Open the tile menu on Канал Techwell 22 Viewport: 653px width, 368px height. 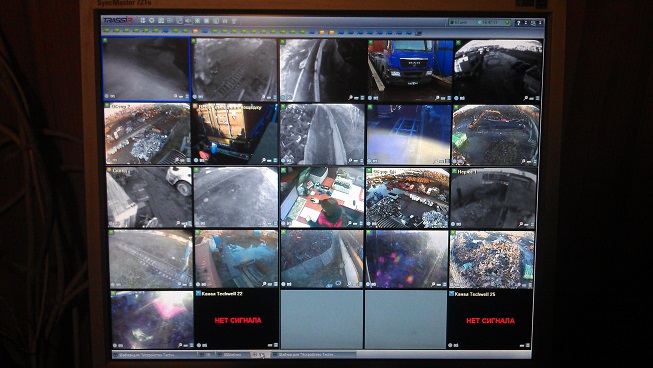(x=275, y=345)
